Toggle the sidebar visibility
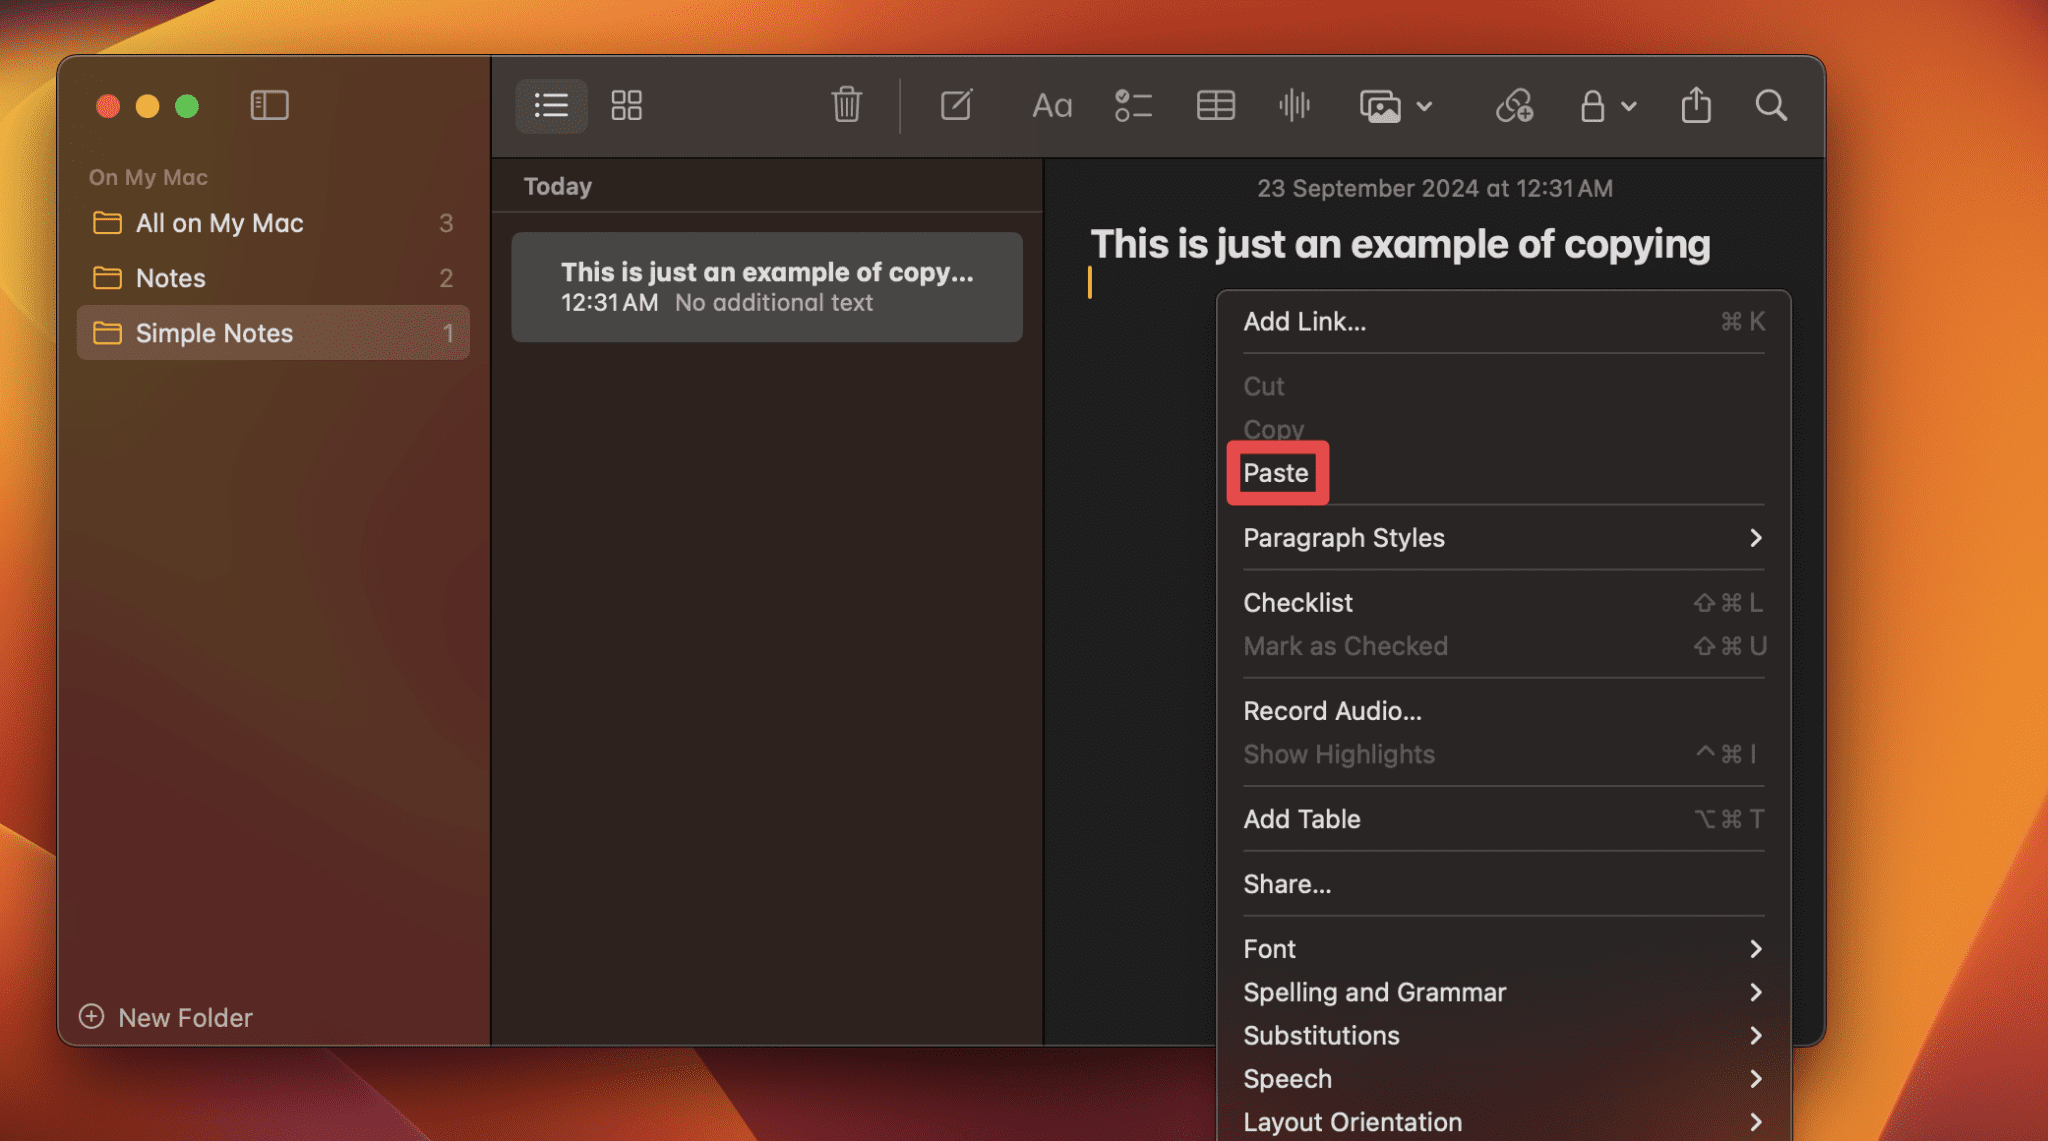The height and width of the screenshot is (1141, 2048). [x=269, y=105]
